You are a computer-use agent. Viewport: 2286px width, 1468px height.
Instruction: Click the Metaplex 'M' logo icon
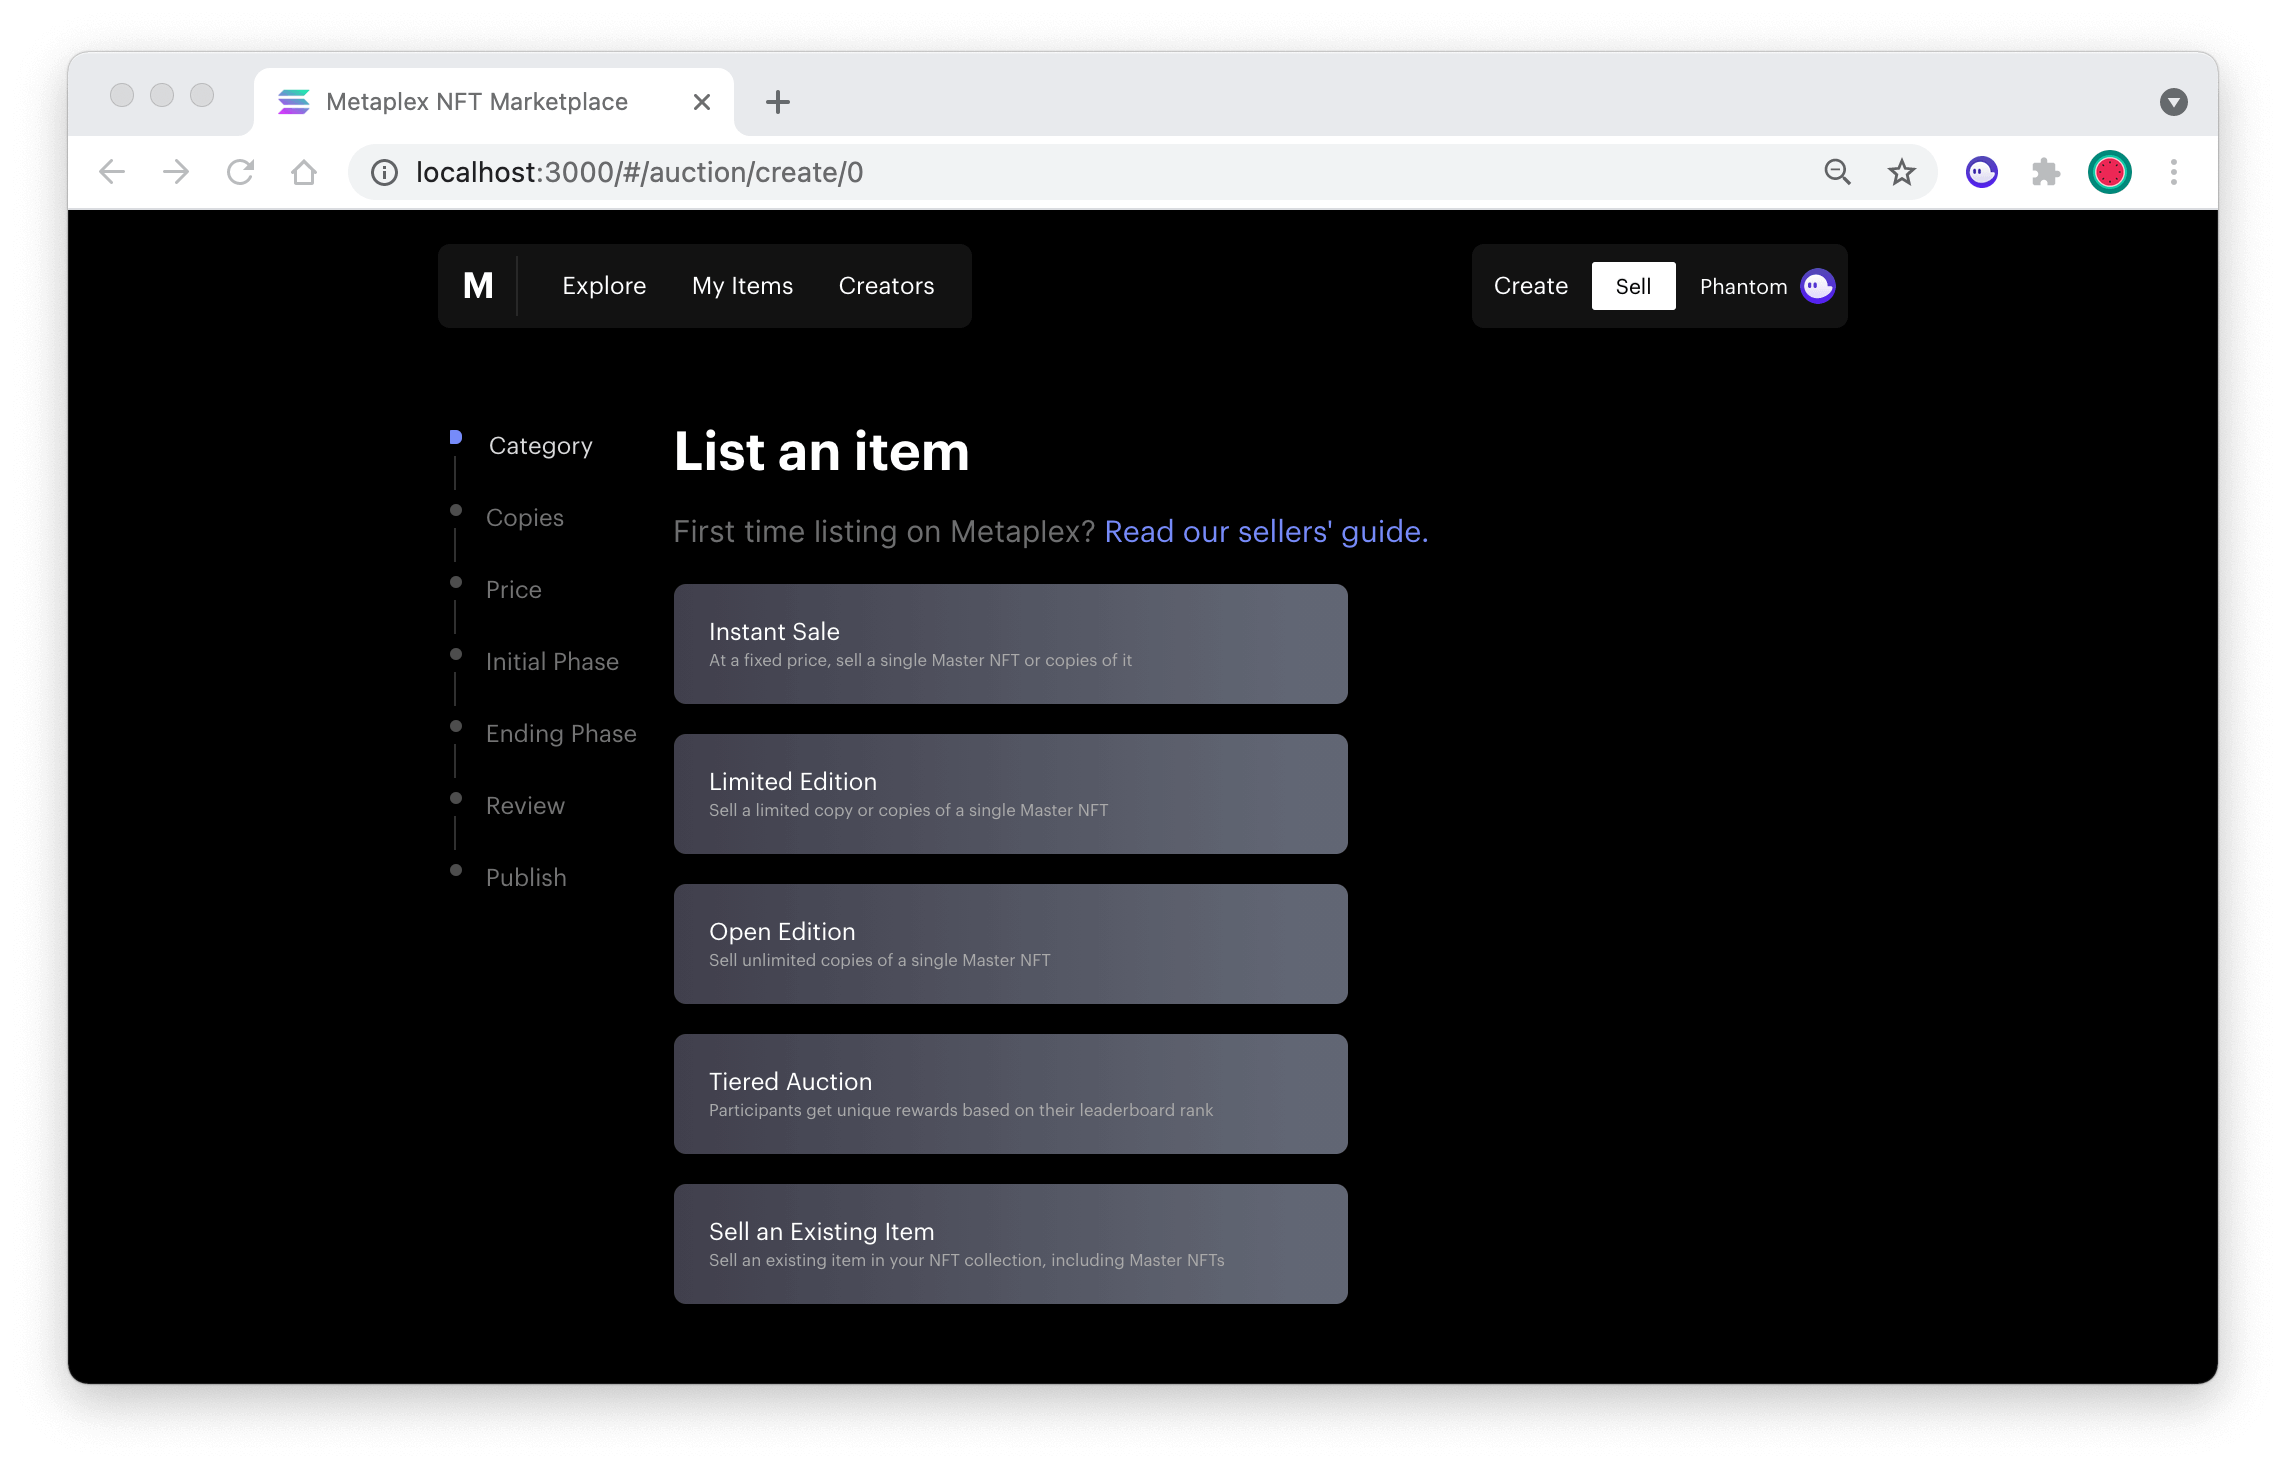478,287
